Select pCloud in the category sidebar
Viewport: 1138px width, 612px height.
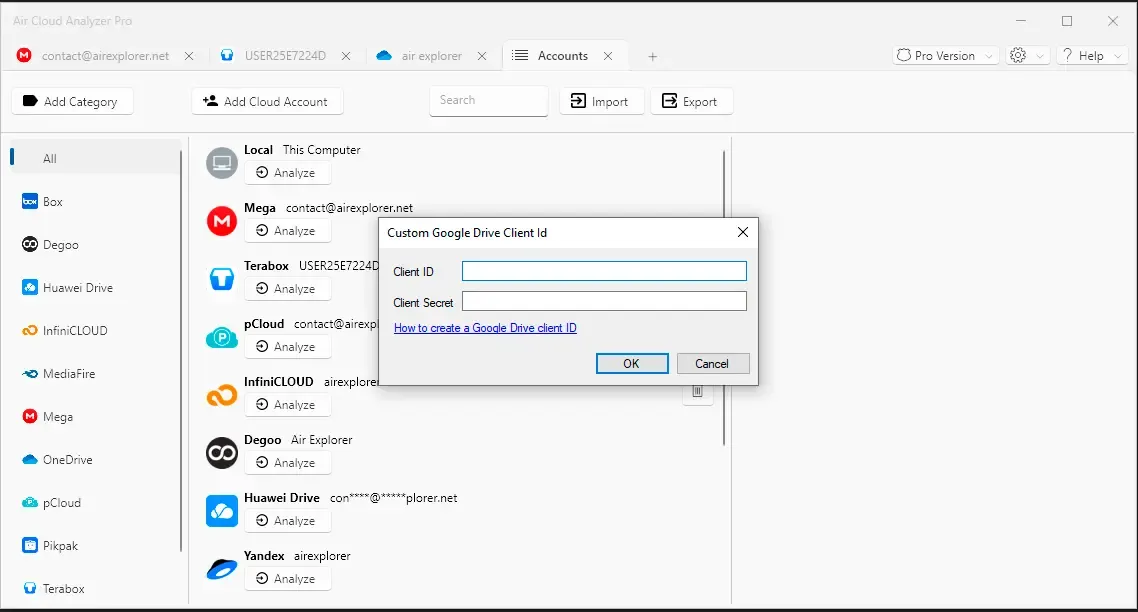click(x=94, y=502)
